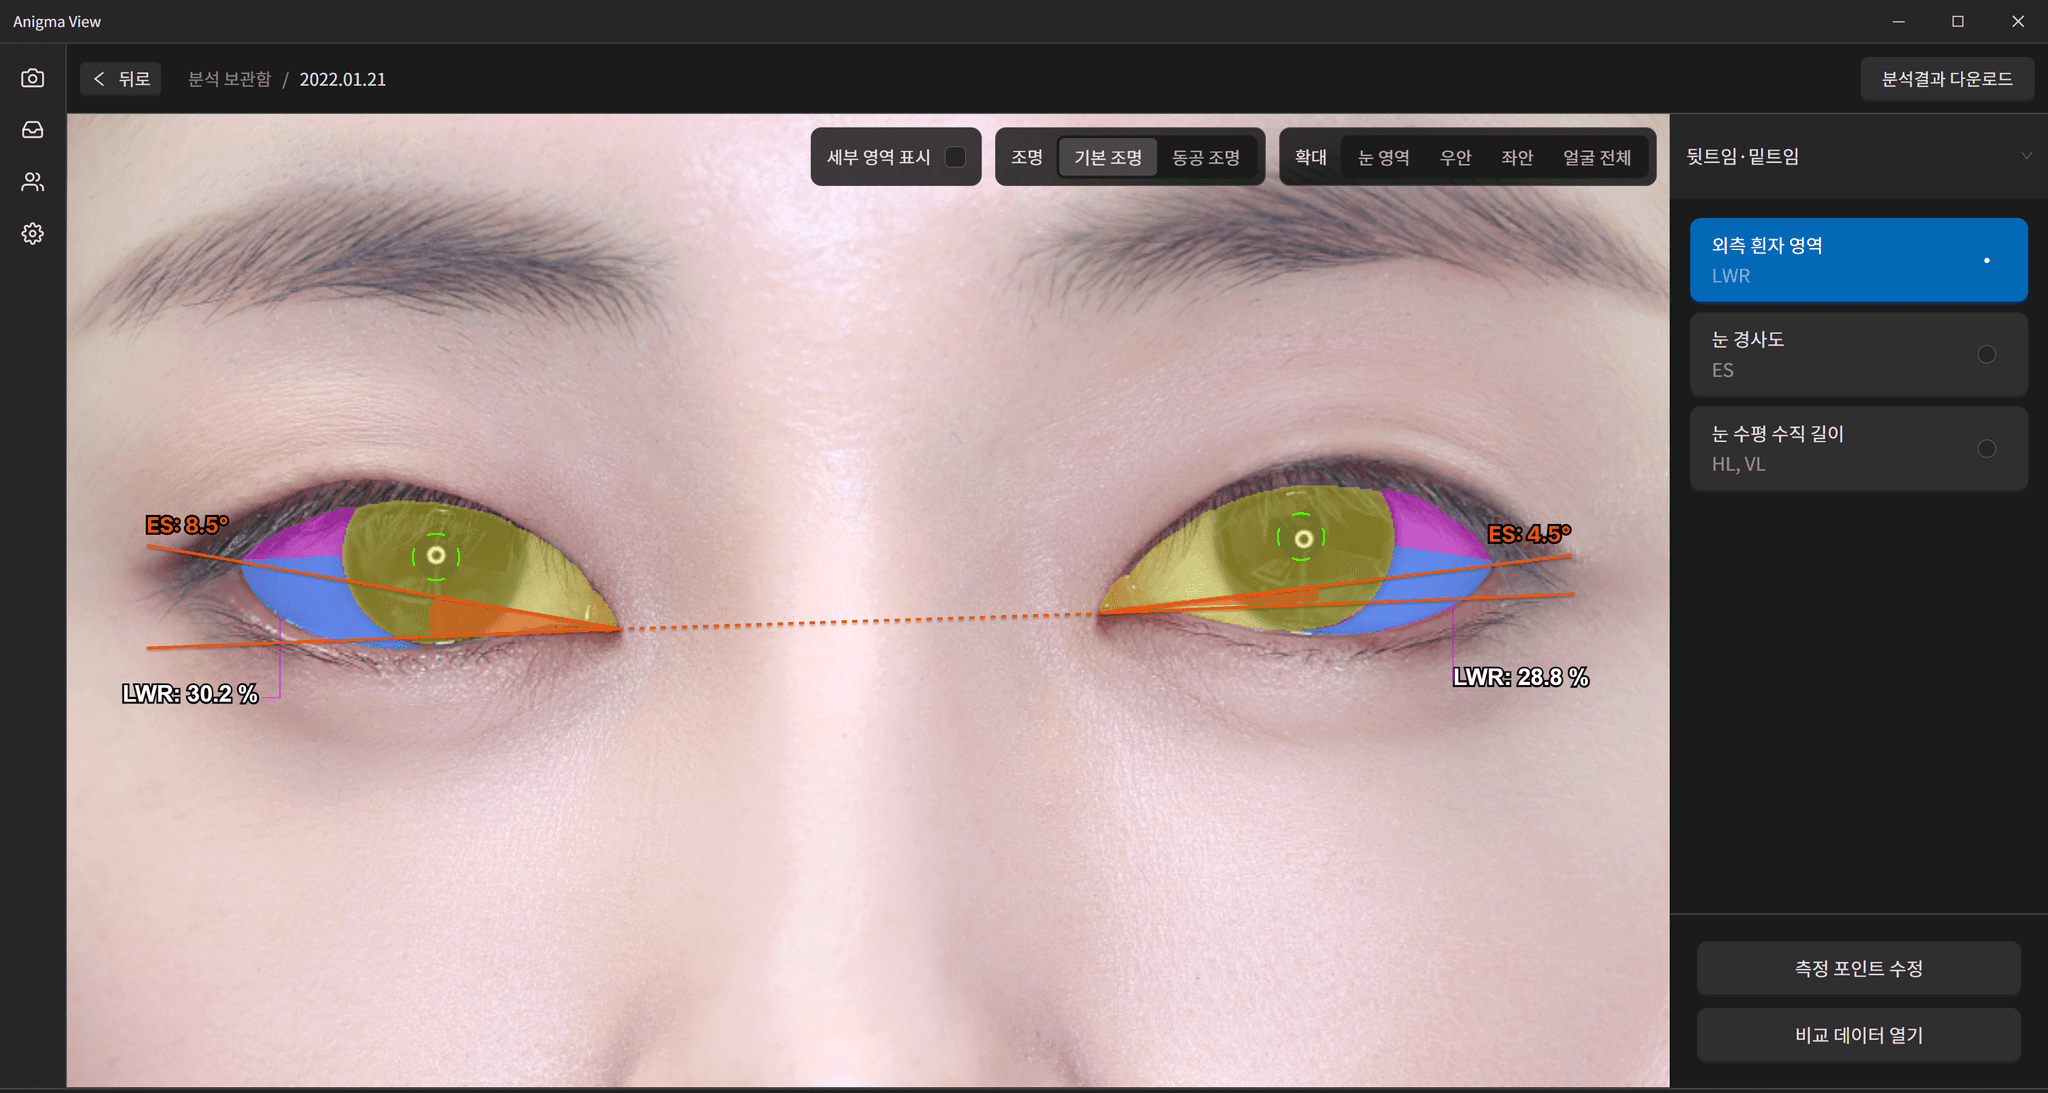The width and height of the screenshot is (2048, 1093).
Task: Open 분석 보관함 breadcrumb link
Action: [229, 79]
